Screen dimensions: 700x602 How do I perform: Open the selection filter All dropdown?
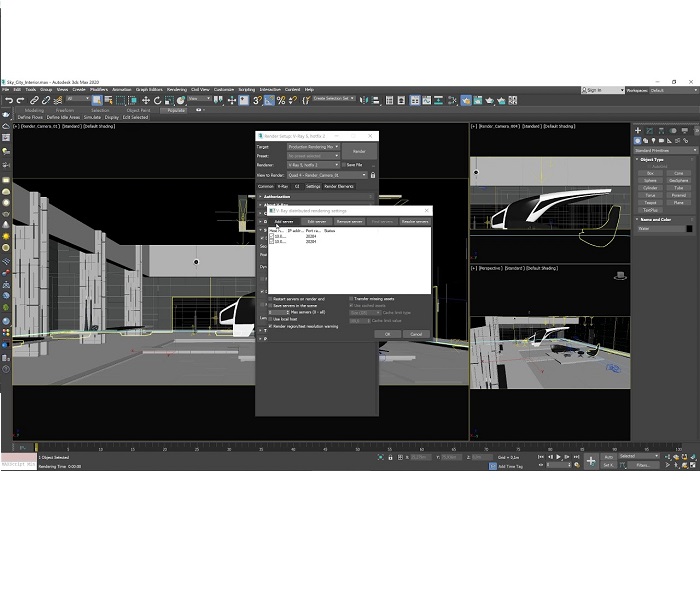78,99
